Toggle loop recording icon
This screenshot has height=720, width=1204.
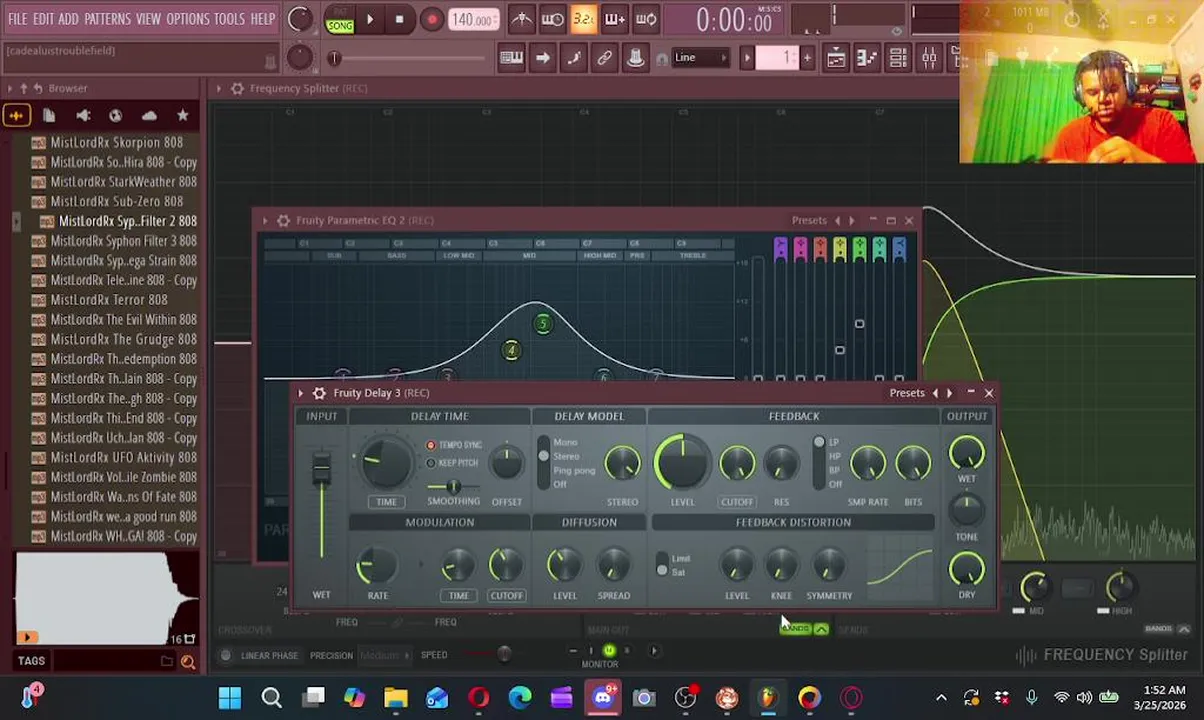tap(646, 19)
